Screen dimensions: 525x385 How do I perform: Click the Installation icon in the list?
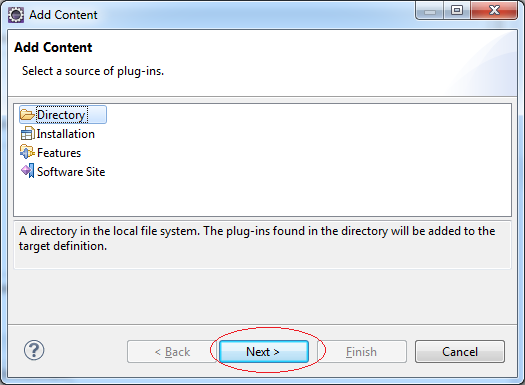27,134
